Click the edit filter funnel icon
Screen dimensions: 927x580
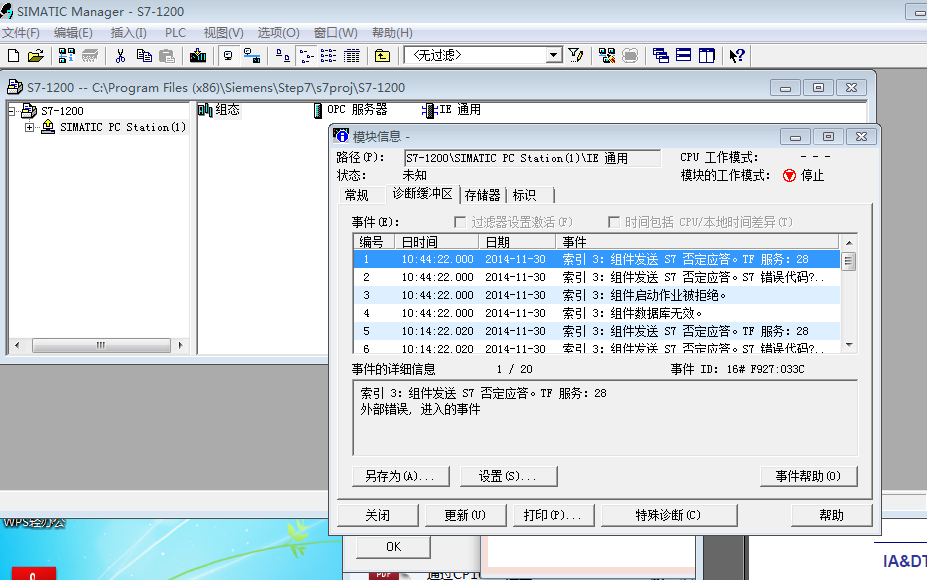(576, 56)
